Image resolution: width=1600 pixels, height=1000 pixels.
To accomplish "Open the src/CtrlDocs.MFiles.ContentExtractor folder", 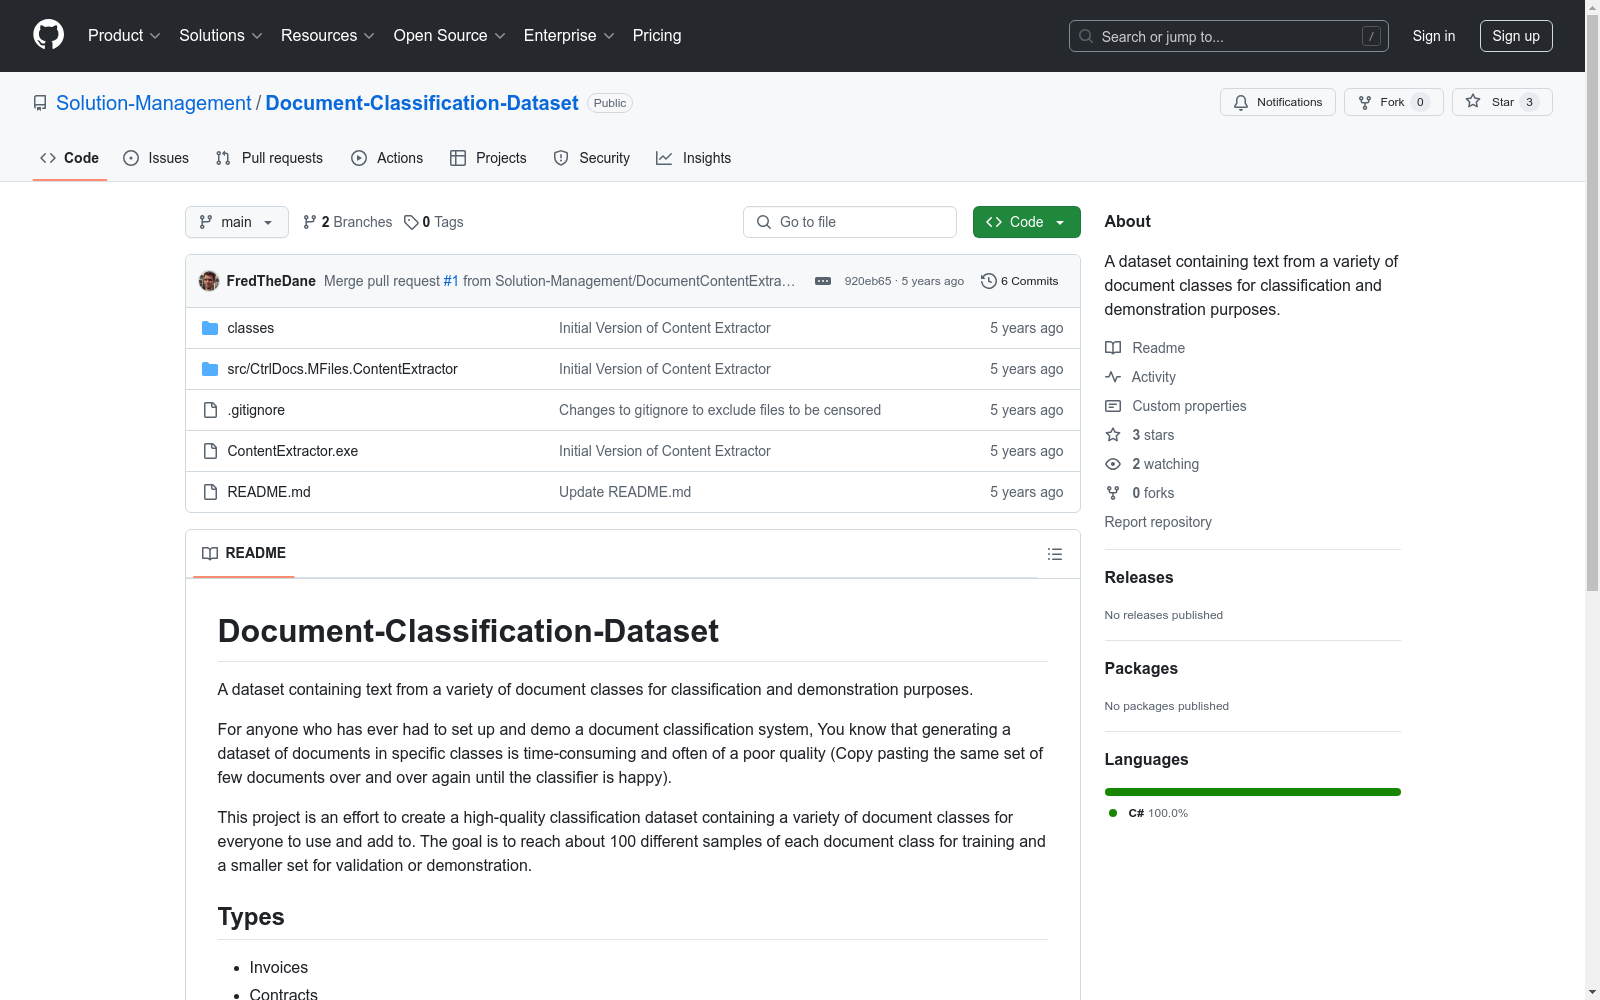I will [342, 369].
